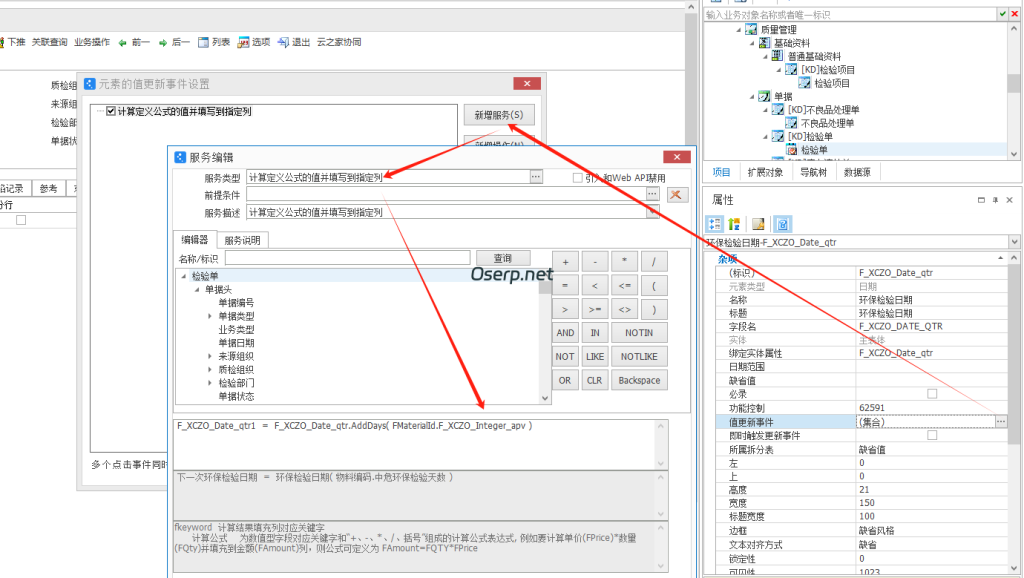Click the green 前一 back arrow icon
The image size is (1024, 578).
click(122, 42)
